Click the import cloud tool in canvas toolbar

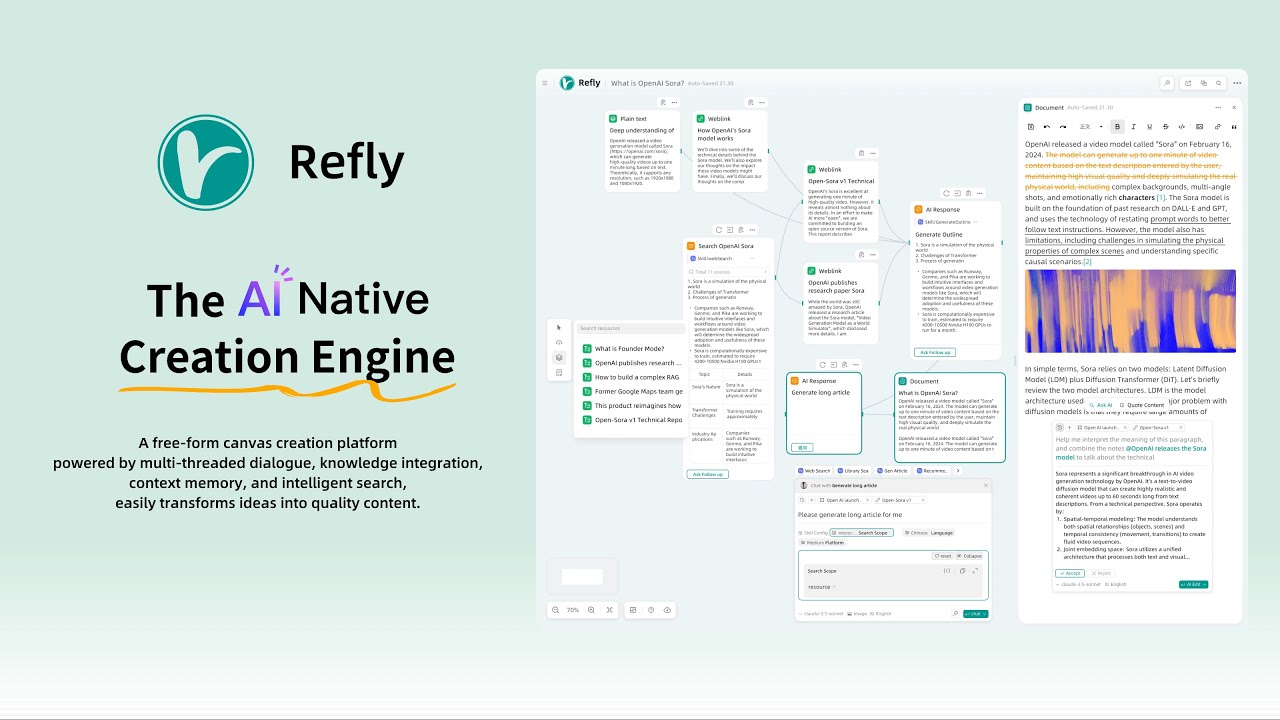(x=559, y=342)
